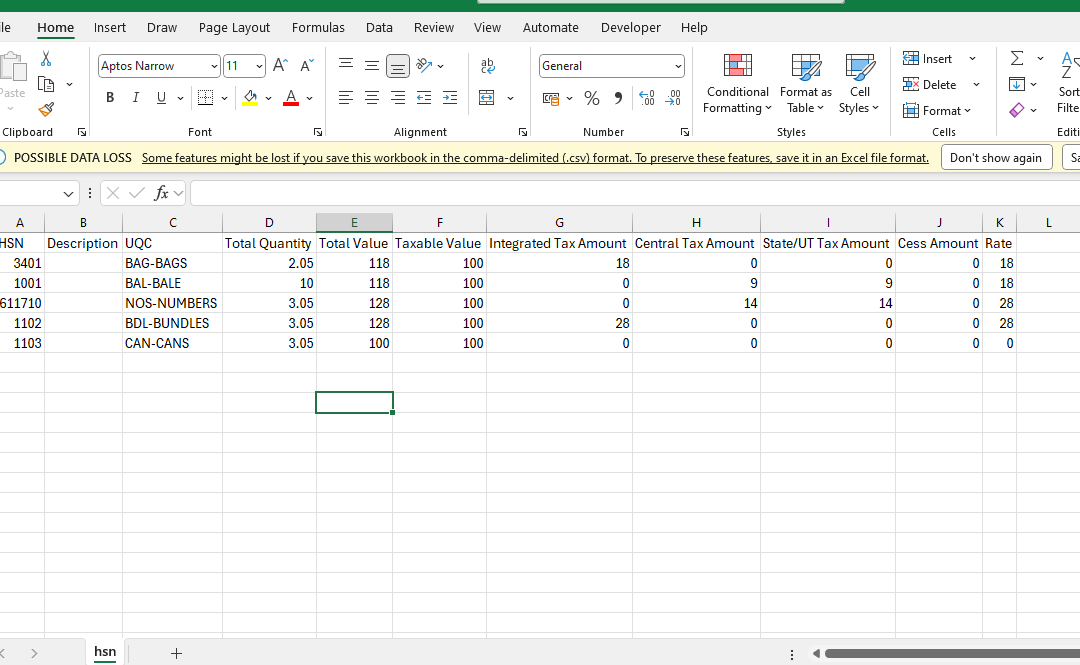Apply italic formatting from the Font group
This screenshot has height=665, width=1080.
(x=134, y=97)
